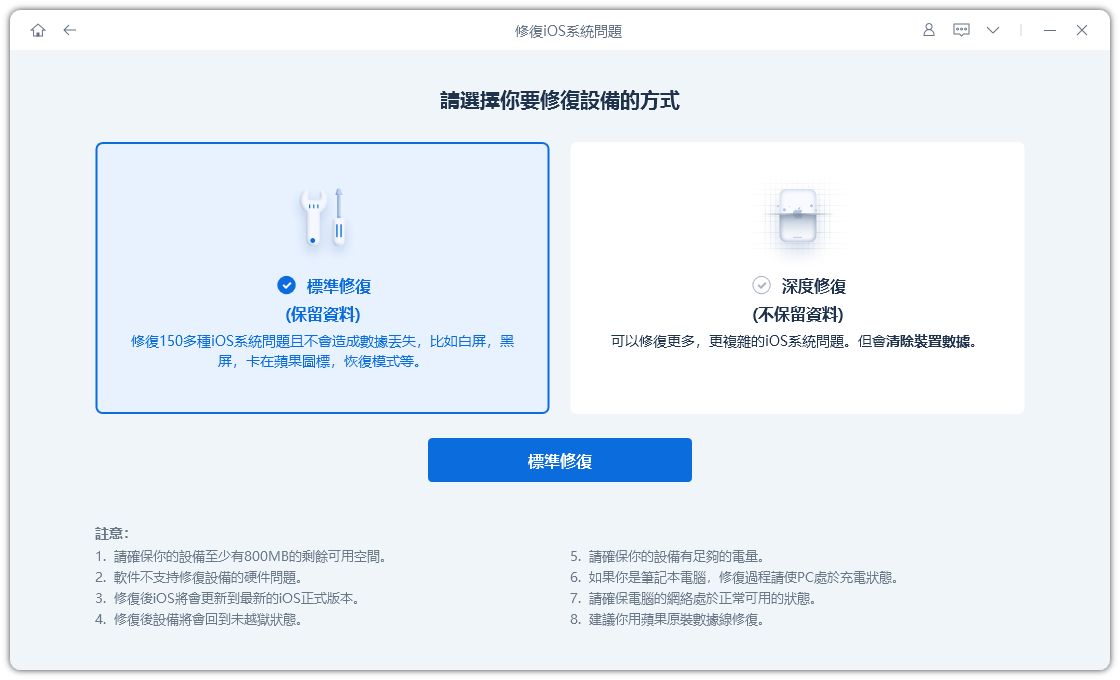Click the 可以修復更多 description text
This screenshot has width=1120, height=680.
pyautogui.click(x=794, y=341)
